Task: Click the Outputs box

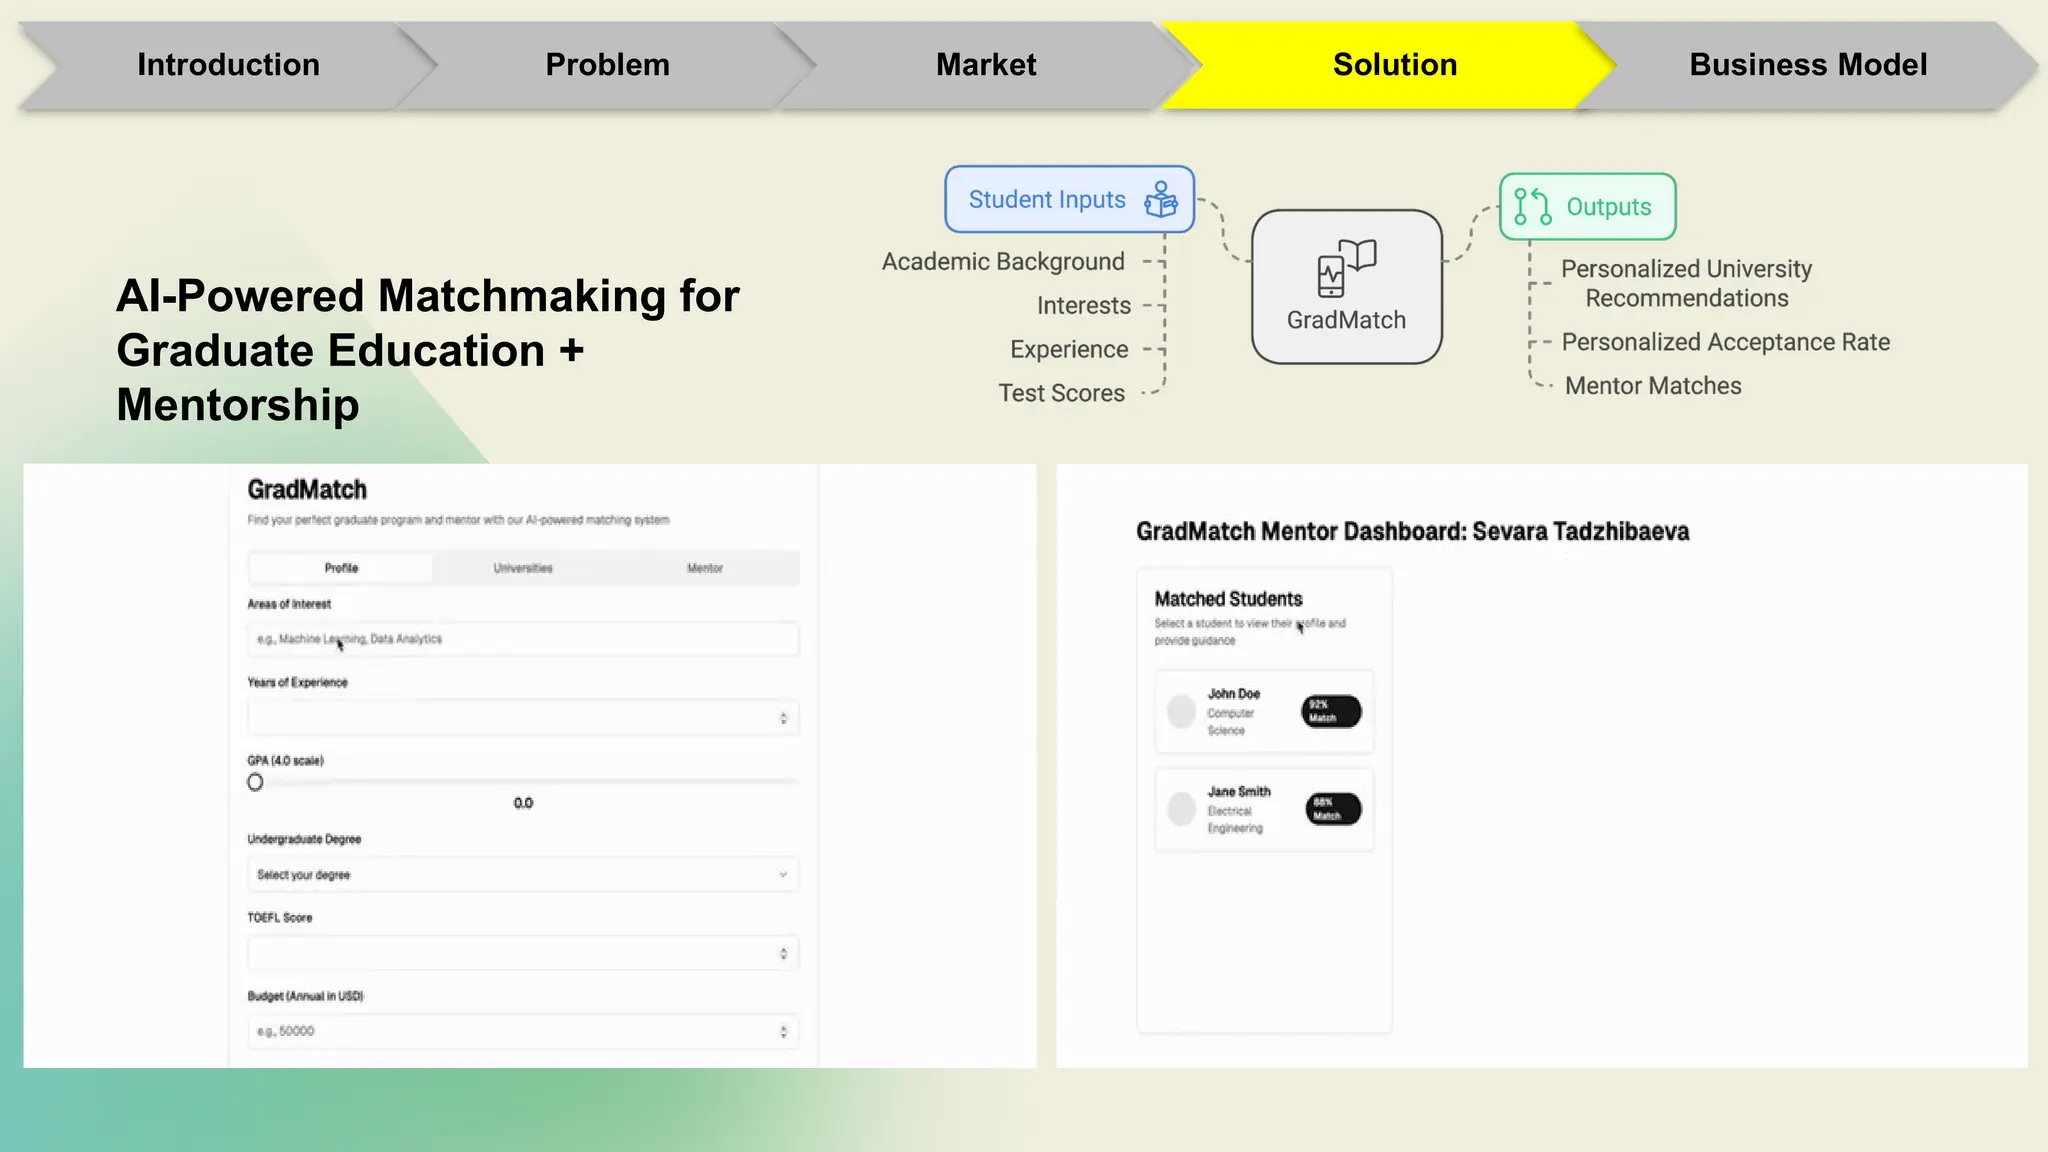Action: pyautogui.click(x=1587, y=207)
